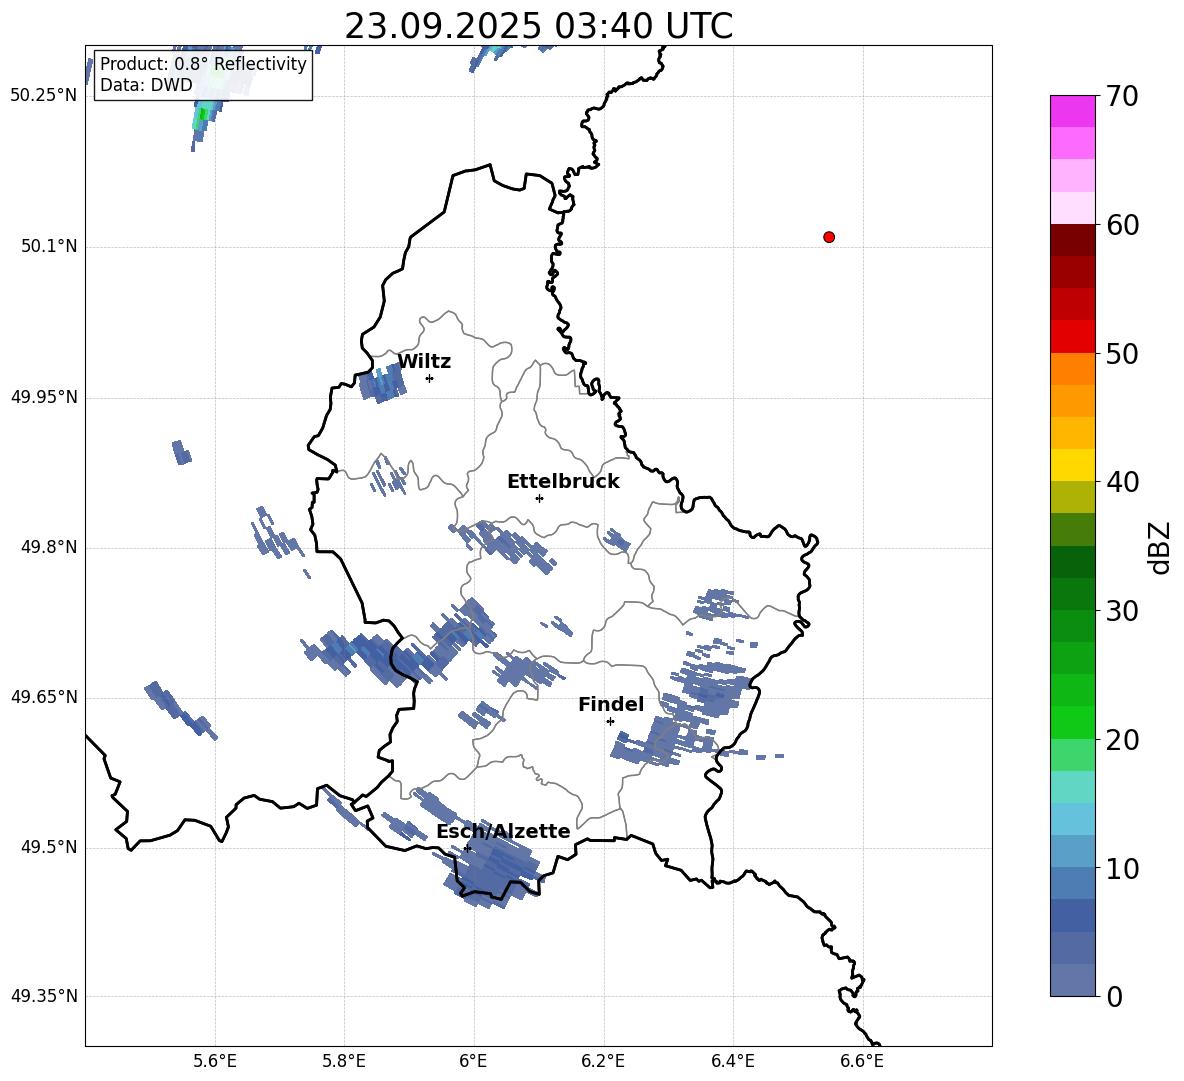This screenshot has width=1184, height=1081.
Task: Click the 20 tick on the colorbar
Action: pos(1122,740)
